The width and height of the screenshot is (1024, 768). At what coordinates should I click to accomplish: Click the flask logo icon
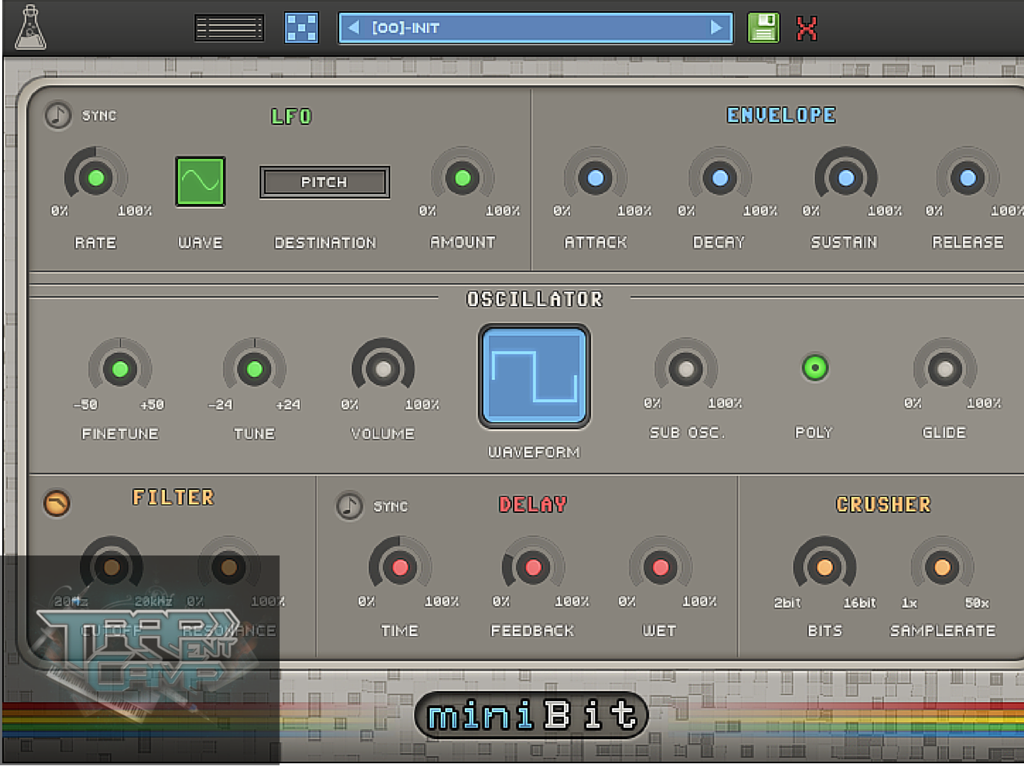pyautogui.click(x=30, y=27)
